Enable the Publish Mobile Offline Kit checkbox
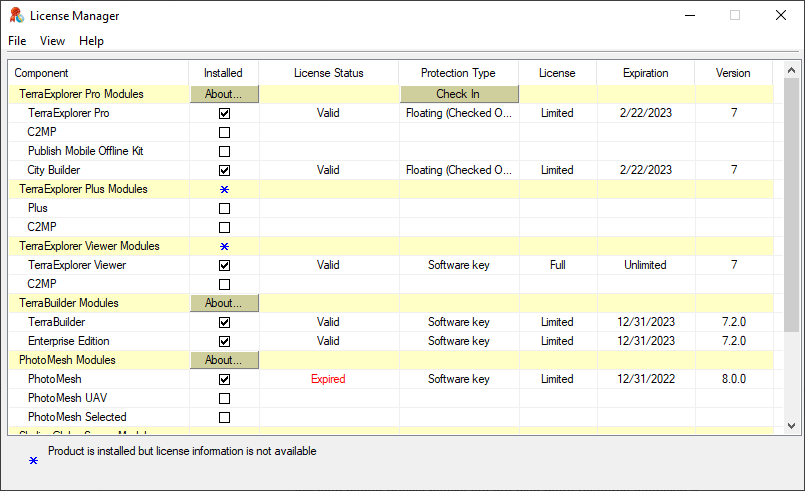The image size is (805, 491). click(x=224, y=151)
